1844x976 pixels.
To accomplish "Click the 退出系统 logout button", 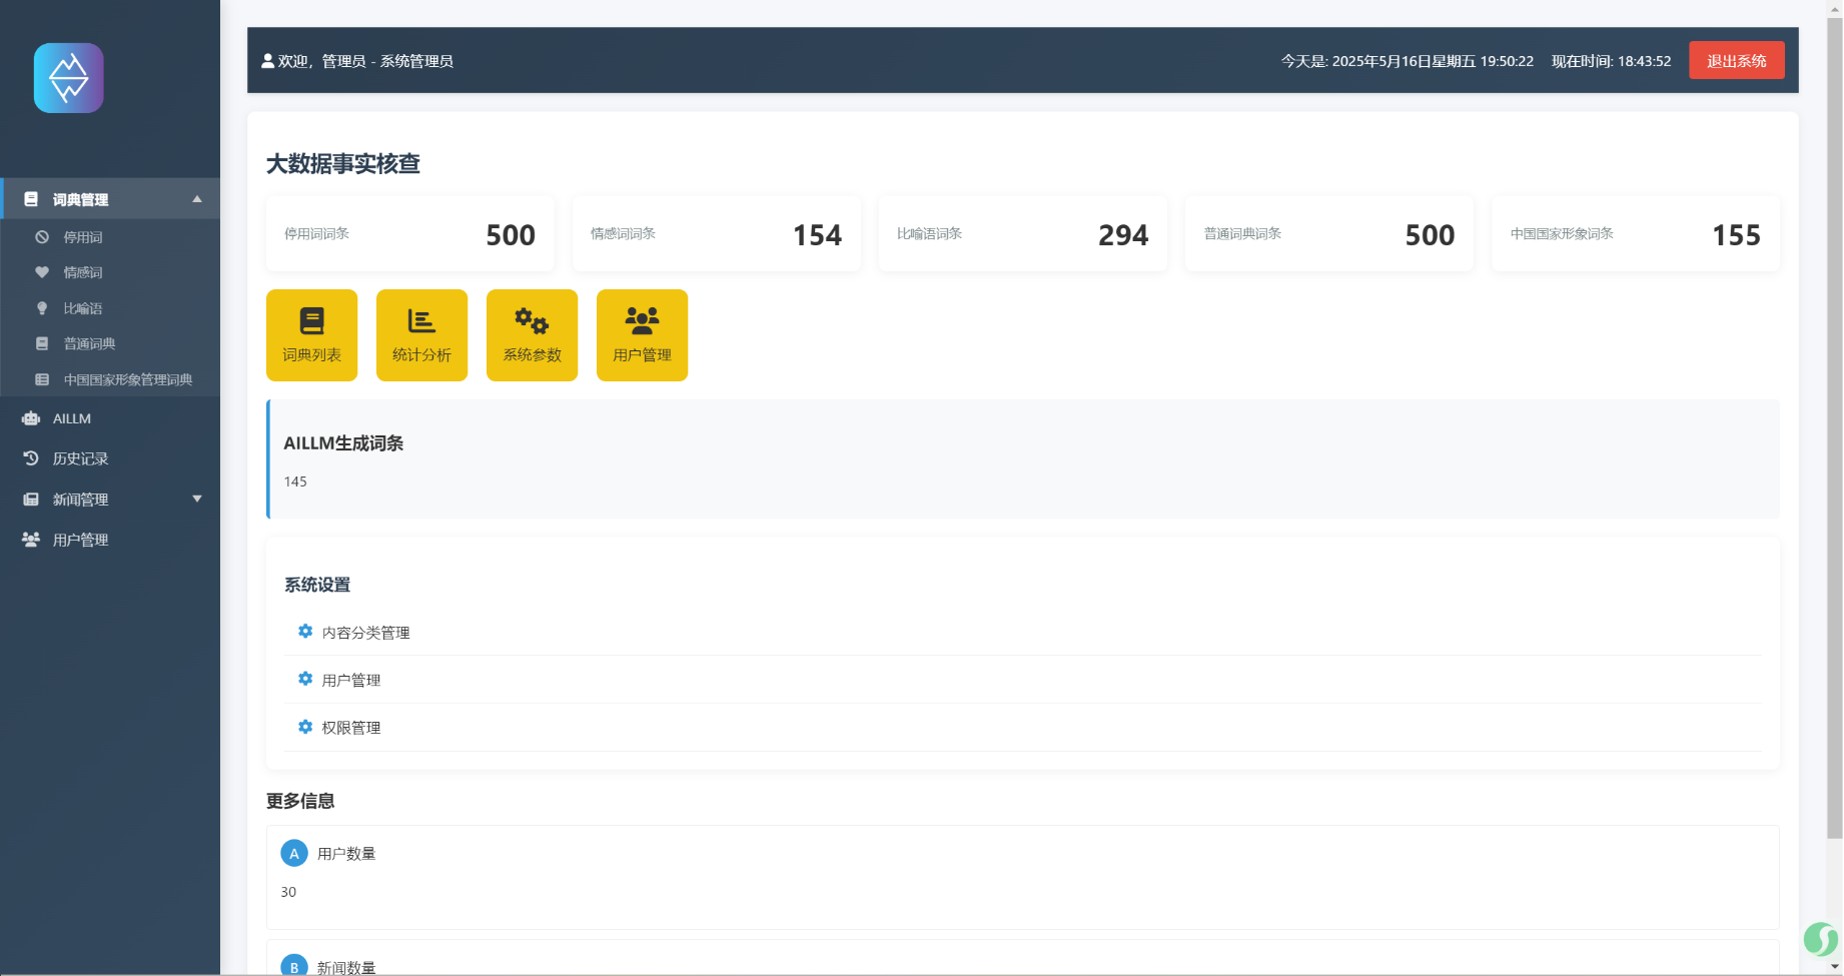I will [1736, 61].
